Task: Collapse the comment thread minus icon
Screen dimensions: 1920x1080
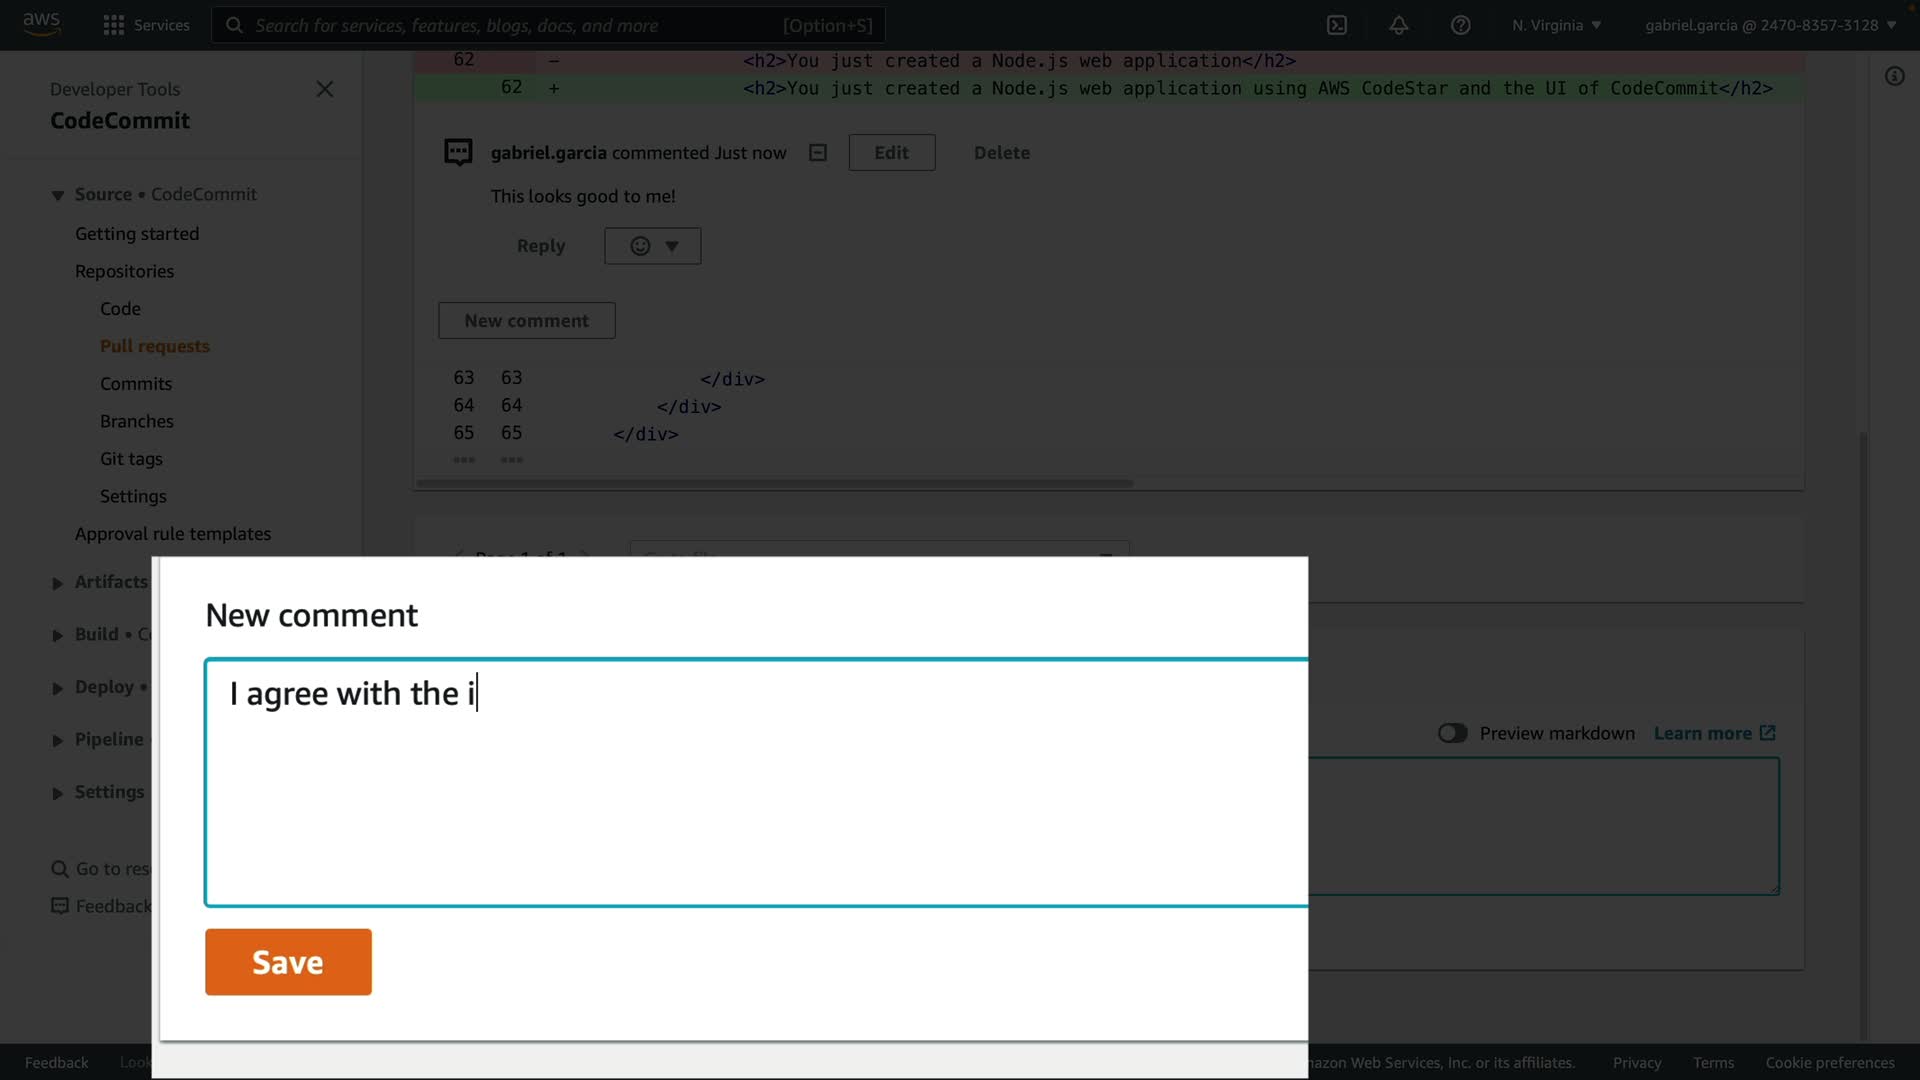Action: point(818,153)
